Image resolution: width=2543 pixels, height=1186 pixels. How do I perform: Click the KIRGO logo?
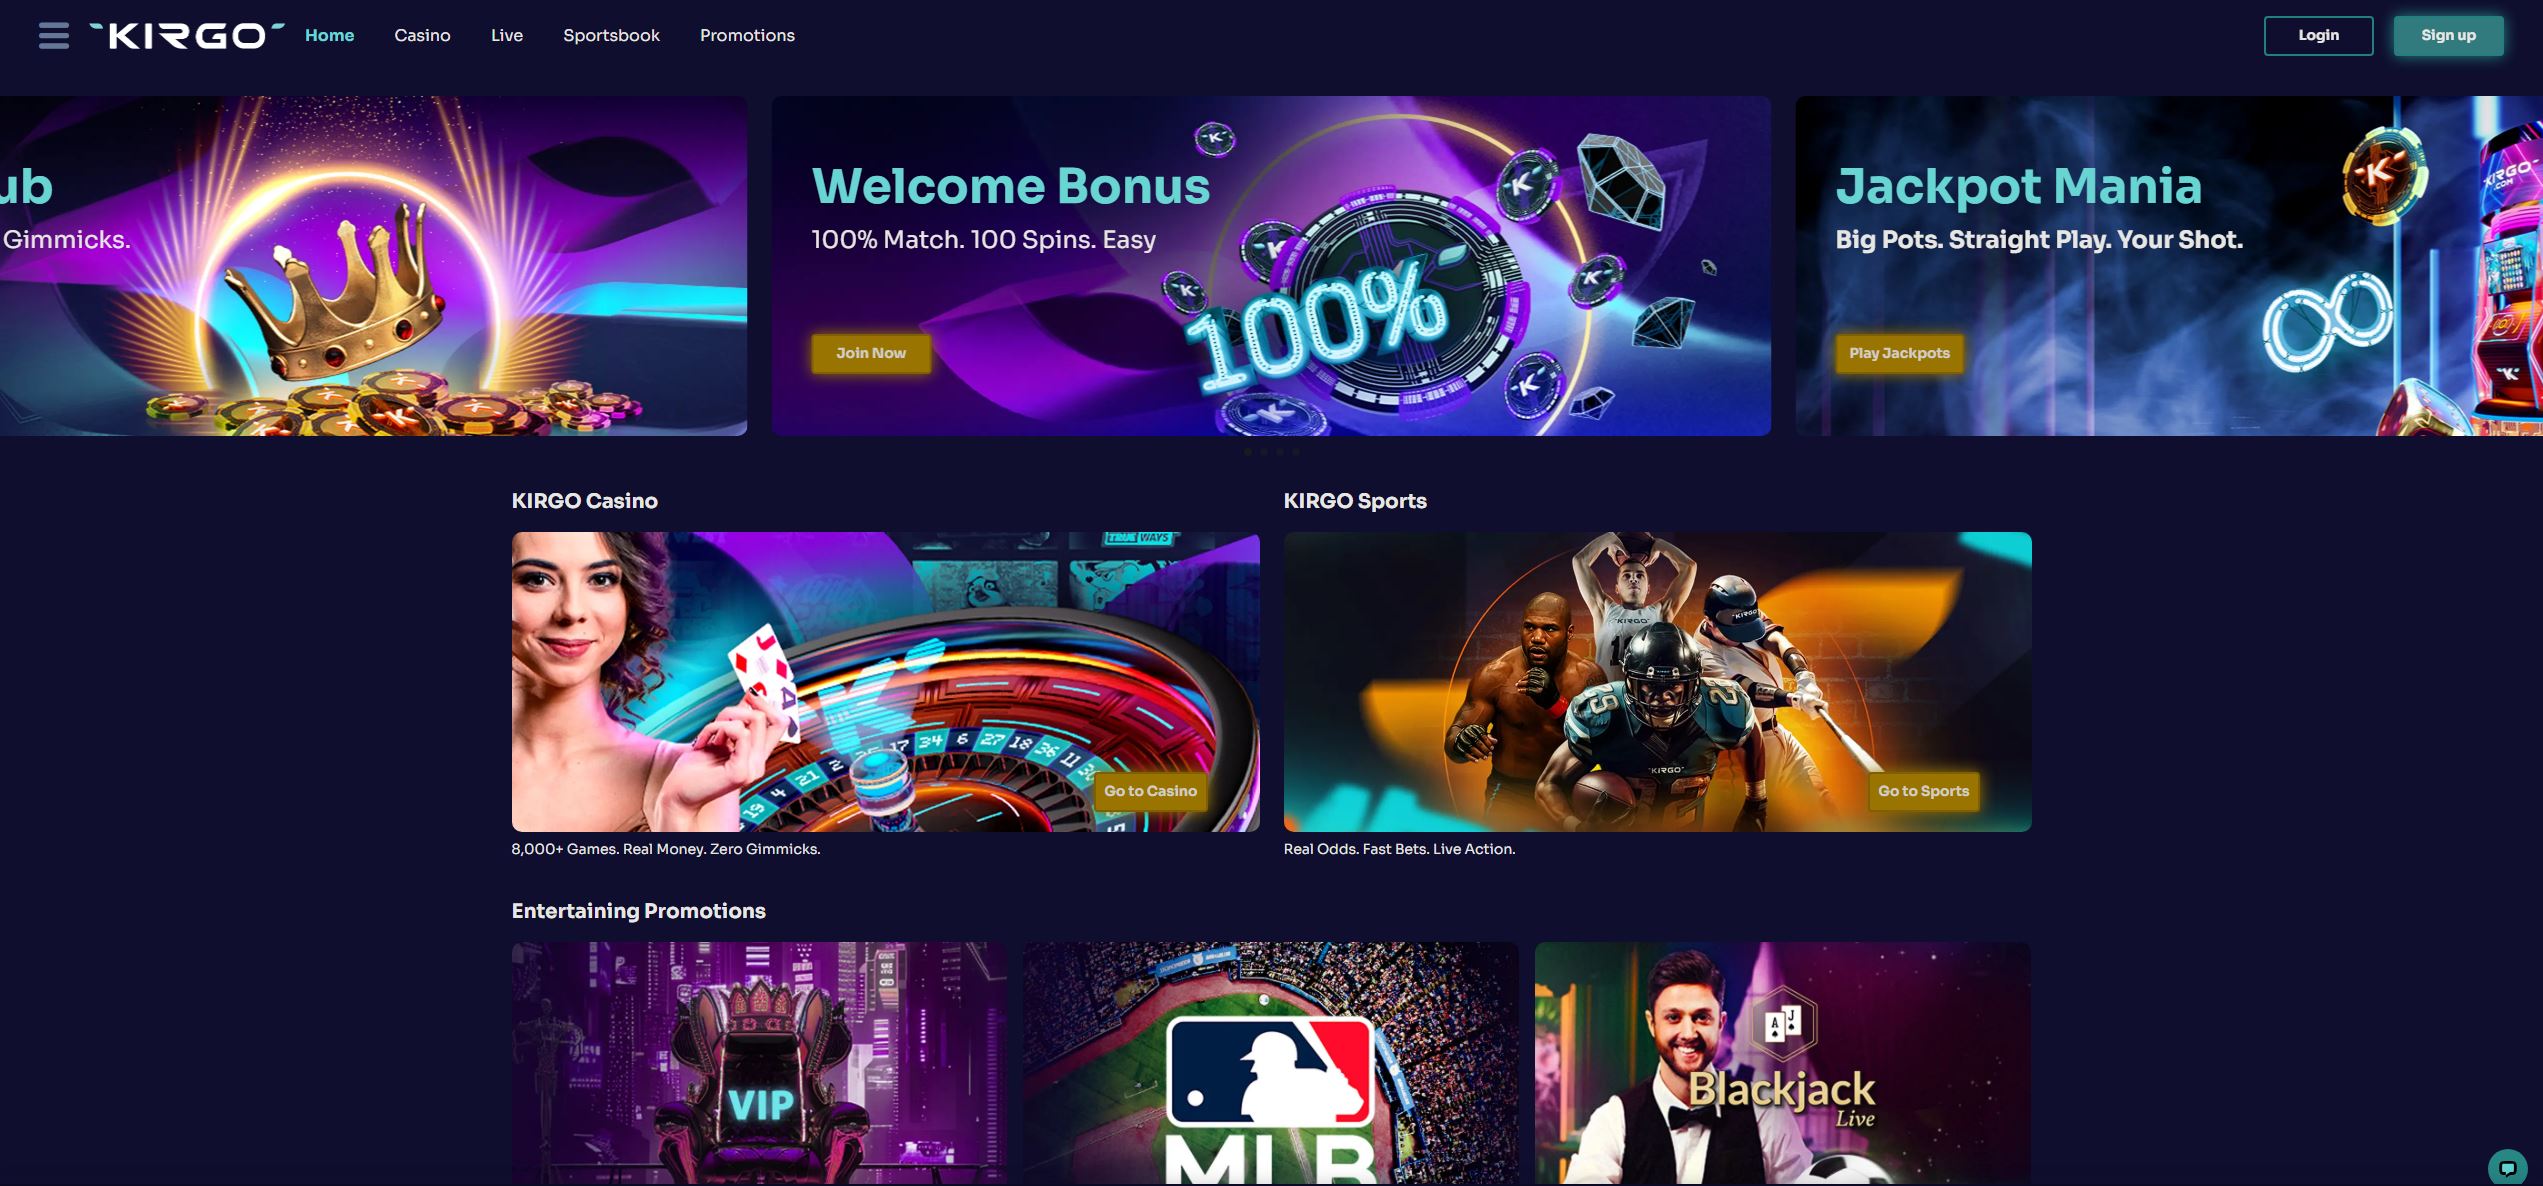point(187,36)
